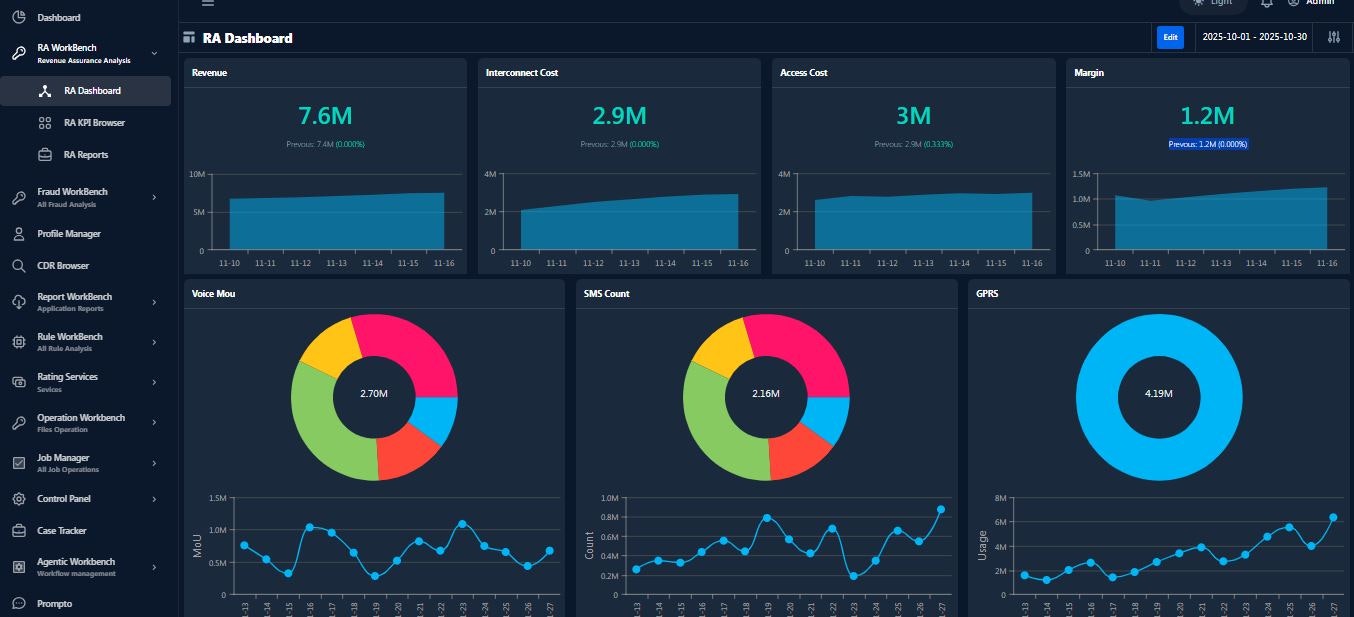This screenshot has height=617, width=1354.
Task: Open dashboard filter settings icon
Action: [1333, 36]
